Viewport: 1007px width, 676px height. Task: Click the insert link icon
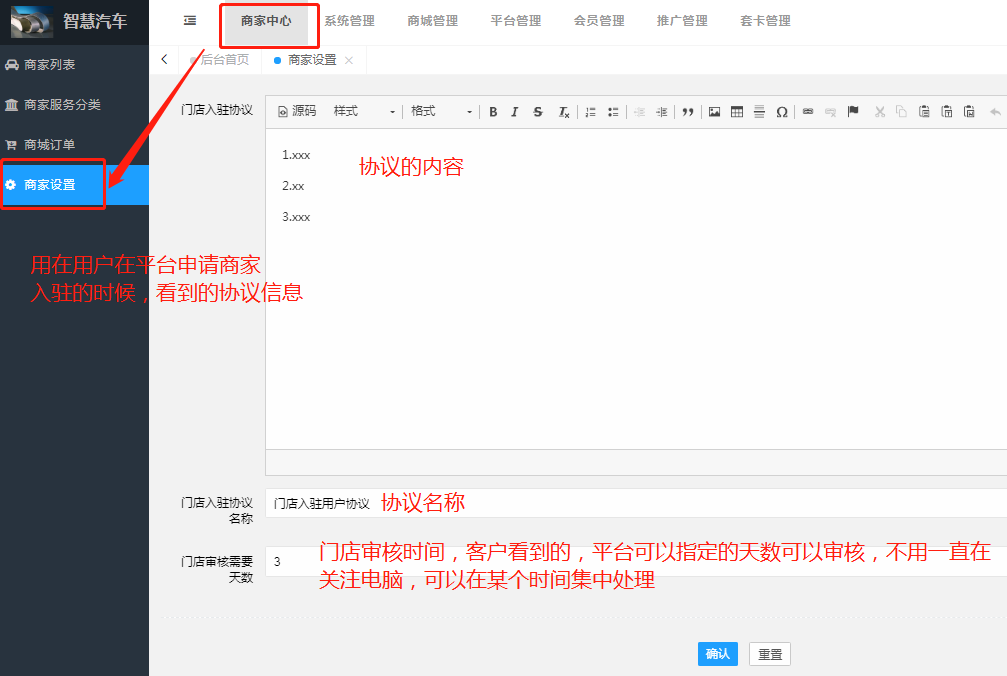pyautogui.click(x=808, y=112)
